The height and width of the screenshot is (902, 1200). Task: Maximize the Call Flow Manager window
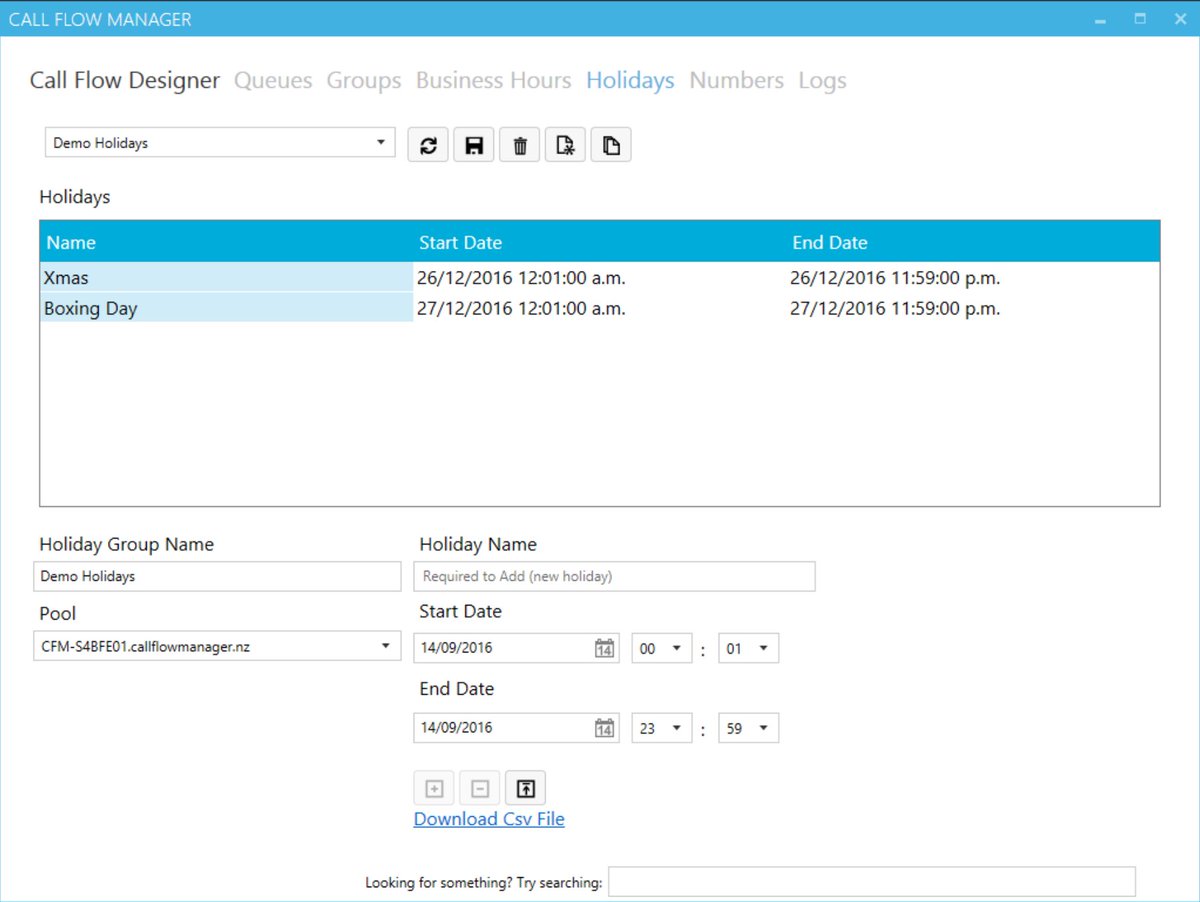[1140, 19]
